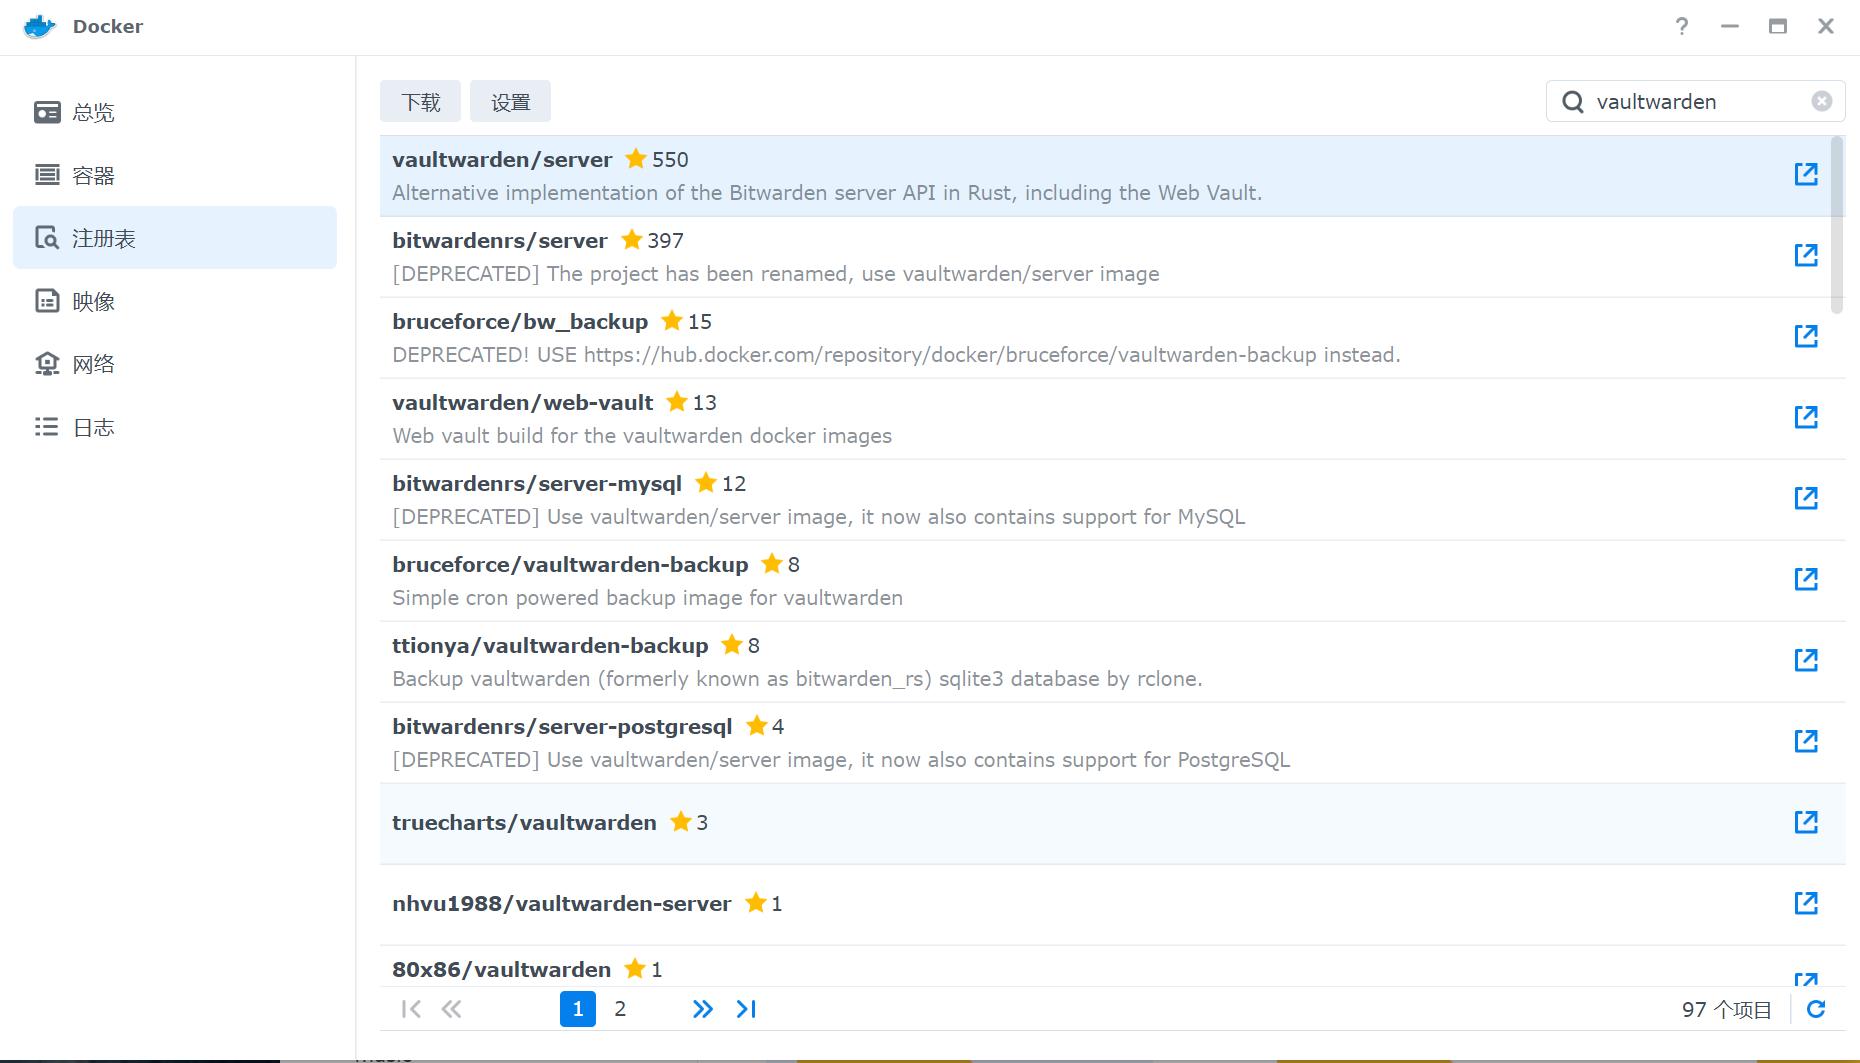Open external link for truecharts/vaultwarden
The height and width of the screenshot is (1063, 1860).
1806,822
